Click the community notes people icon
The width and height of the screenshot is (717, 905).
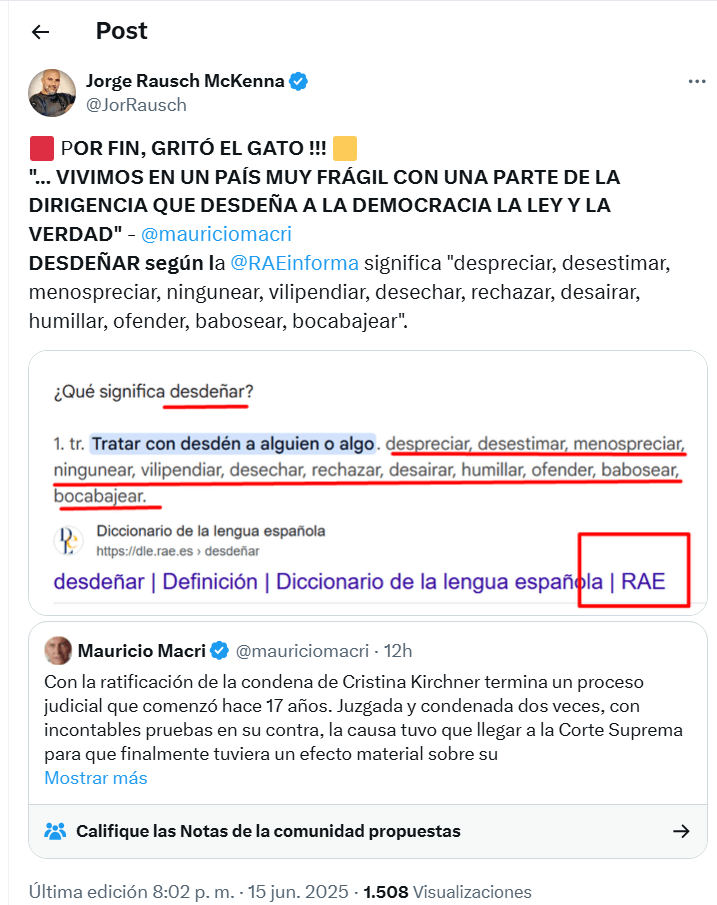coord(55,831)
